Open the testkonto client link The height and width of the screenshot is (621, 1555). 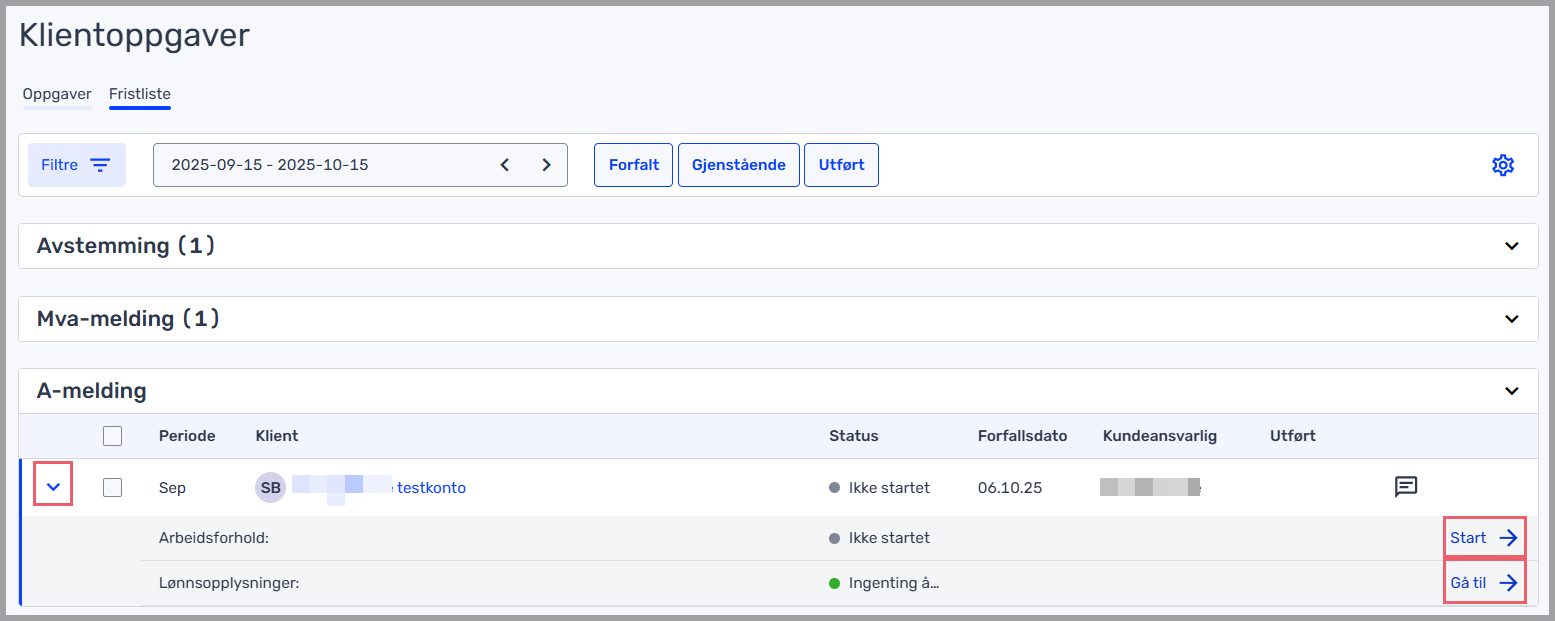coord(431,488)
